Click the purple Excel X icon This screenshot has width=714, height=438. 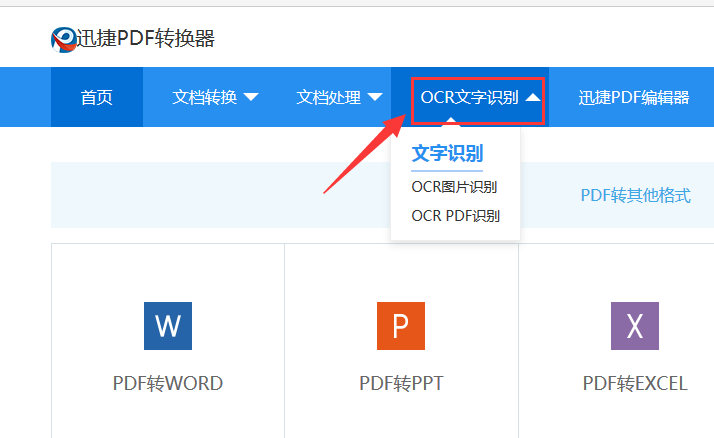tap(635, 326)
